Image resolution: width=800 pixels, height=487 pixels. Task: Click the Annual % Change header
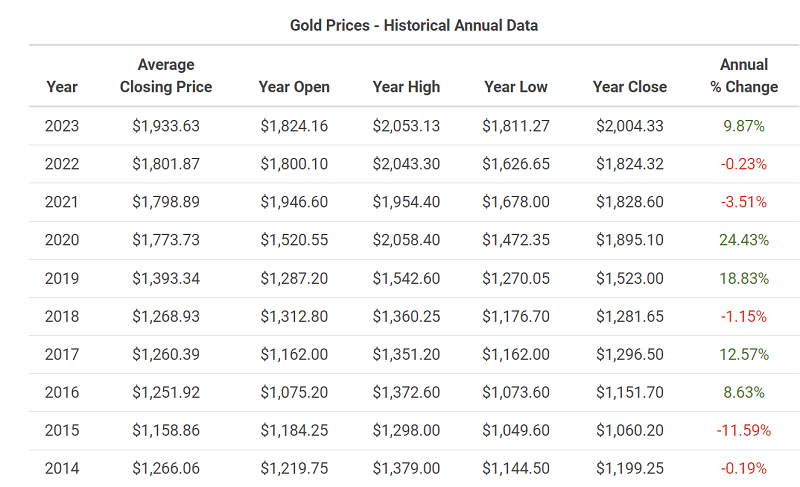[744, 76]
